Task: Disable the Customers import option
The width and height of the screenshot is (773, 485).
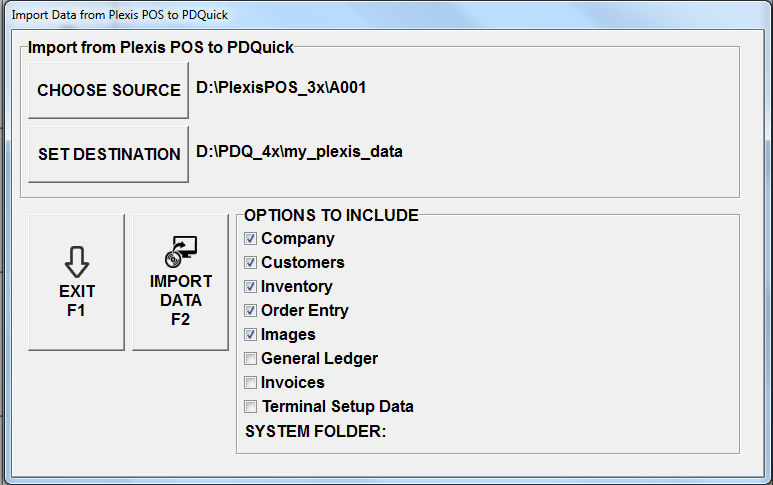Action: tap(251, 263)
